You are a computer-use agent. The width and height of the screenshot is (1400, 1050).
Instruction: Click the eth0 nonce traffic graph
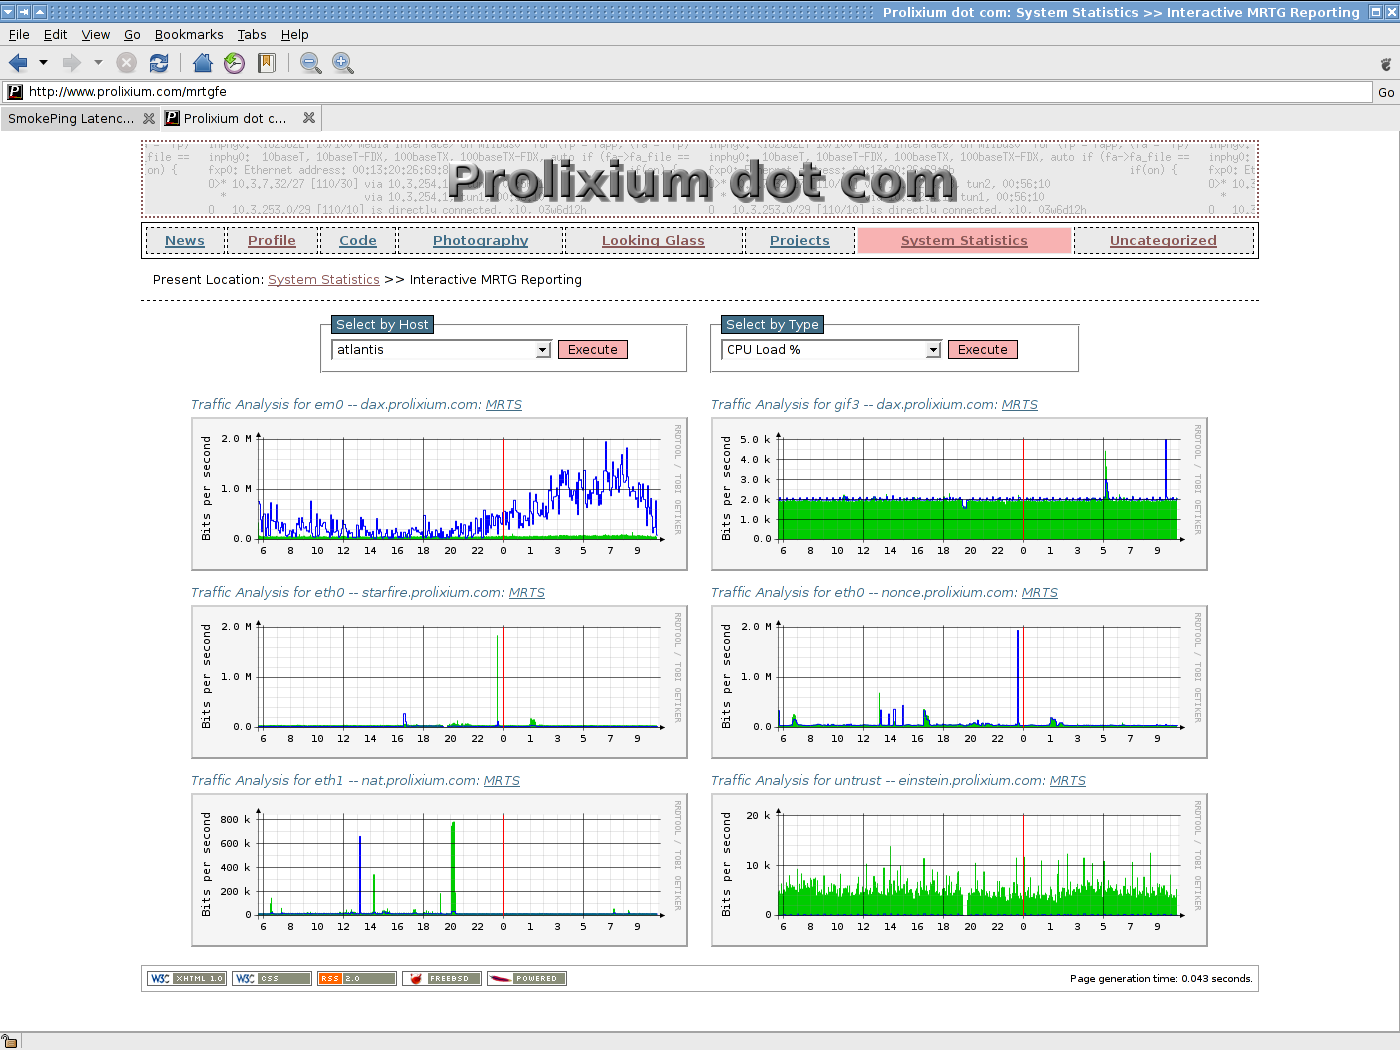[x=959, y=682]
